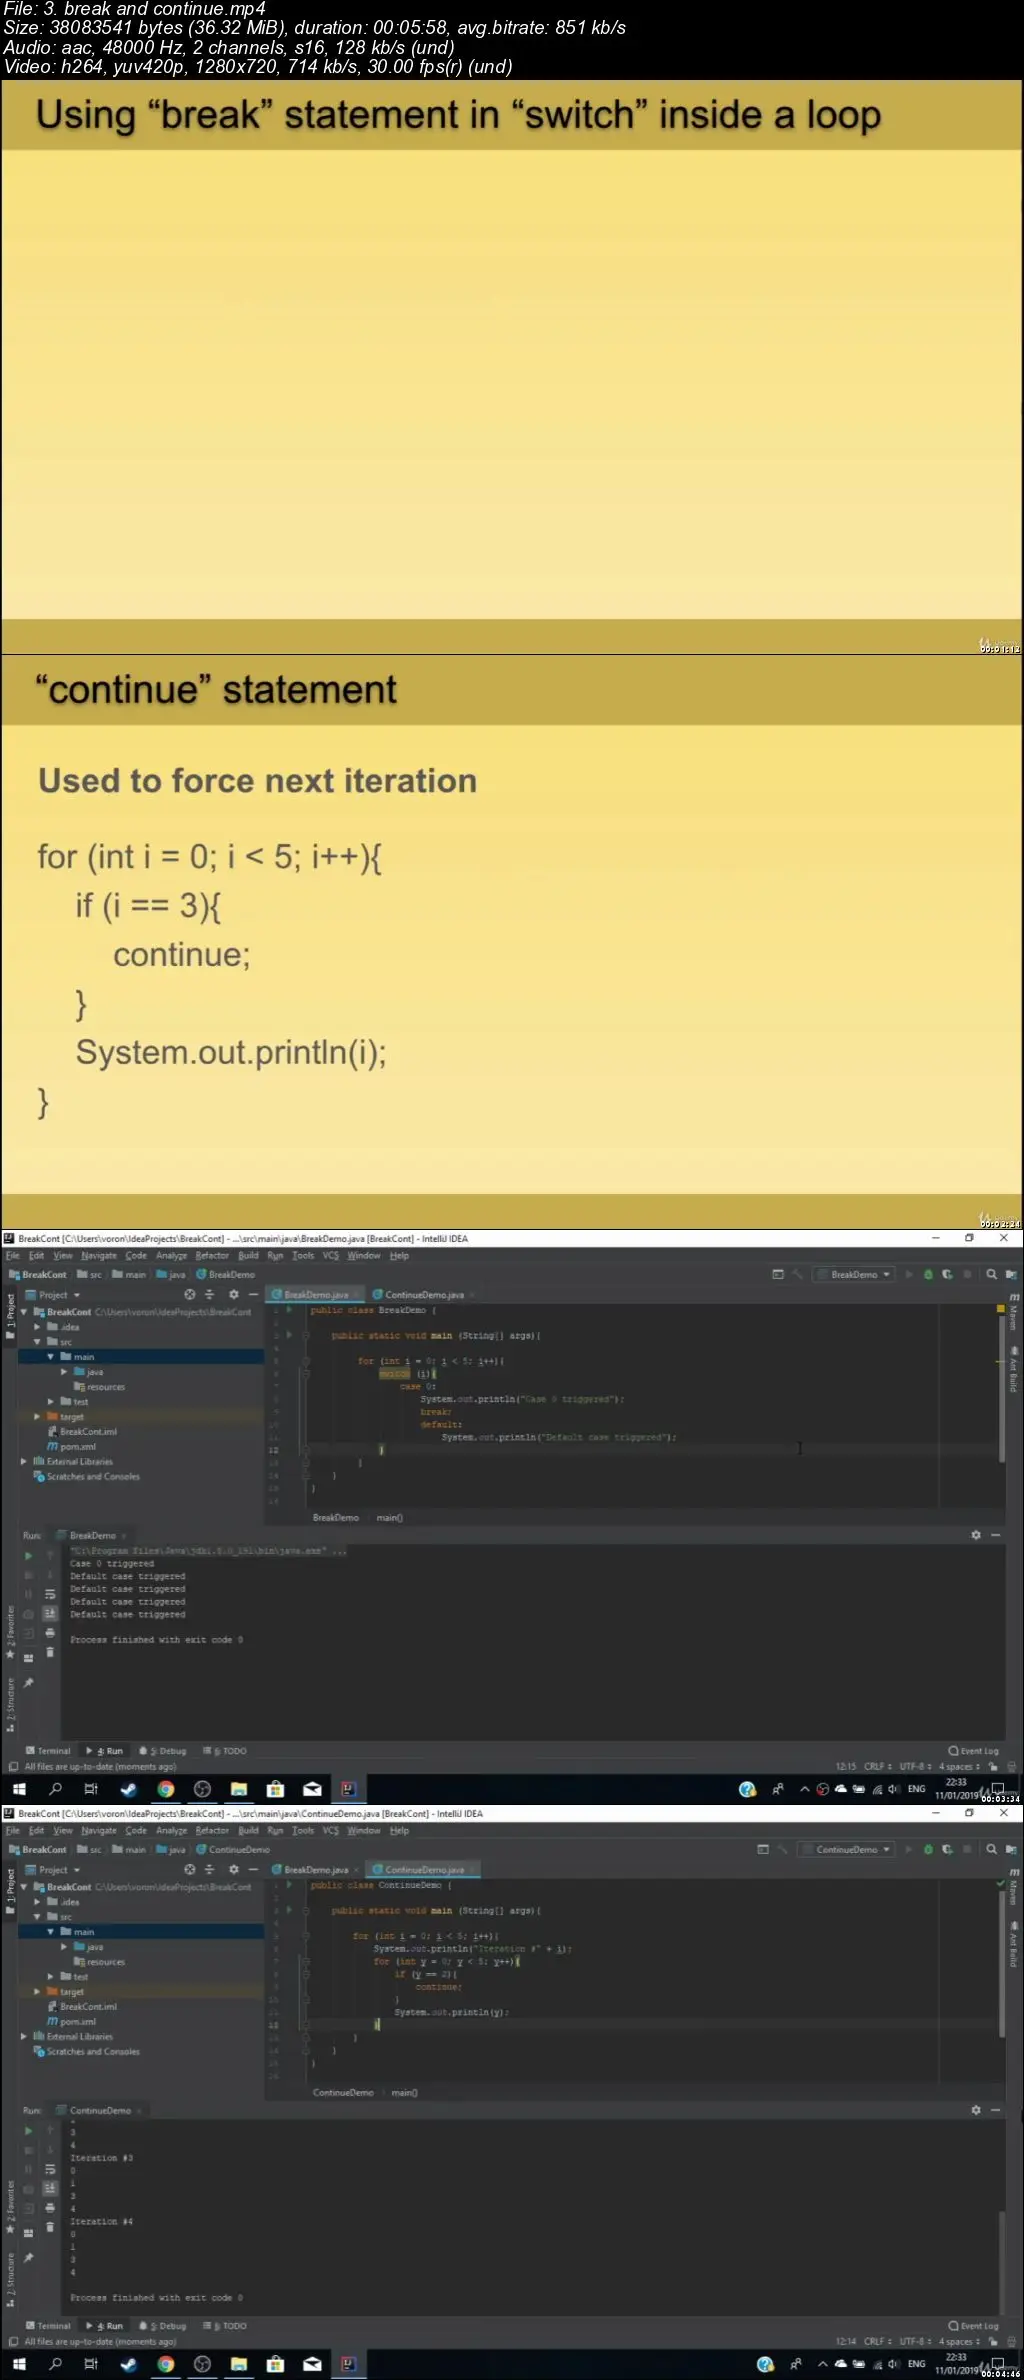The width and height of the screenshot is (1024, 2380).
Task: Click the pin tab icon in the BreakDemo Run panel
Action: pyautogui.click(x=28, y=1683)
